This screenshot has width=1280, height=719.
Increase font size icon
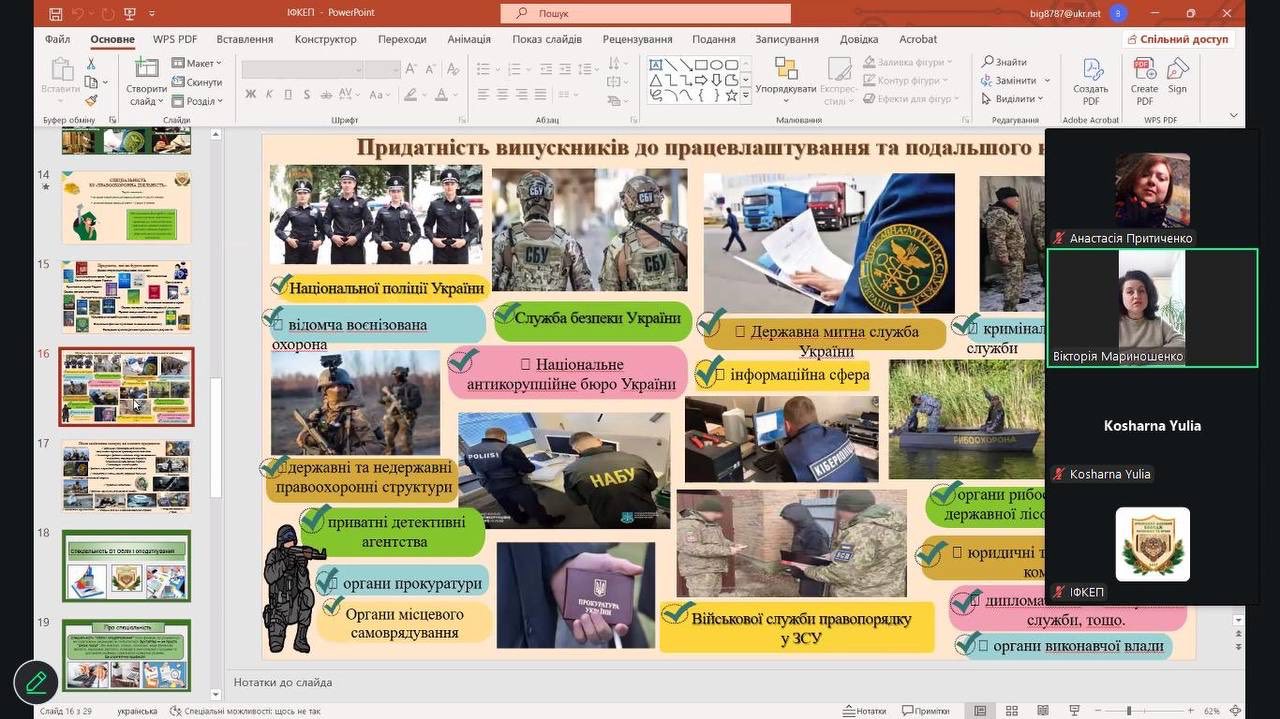[412, 69]
